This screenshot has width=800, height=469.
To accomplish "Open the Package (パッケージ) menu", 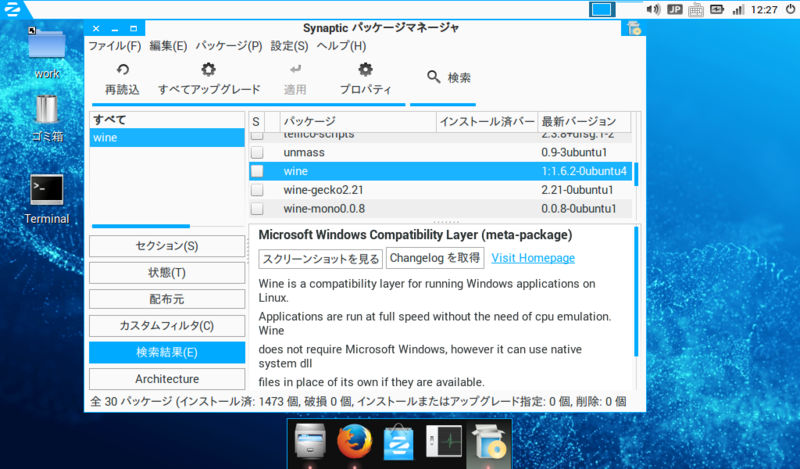I will (x=229, y=46).
